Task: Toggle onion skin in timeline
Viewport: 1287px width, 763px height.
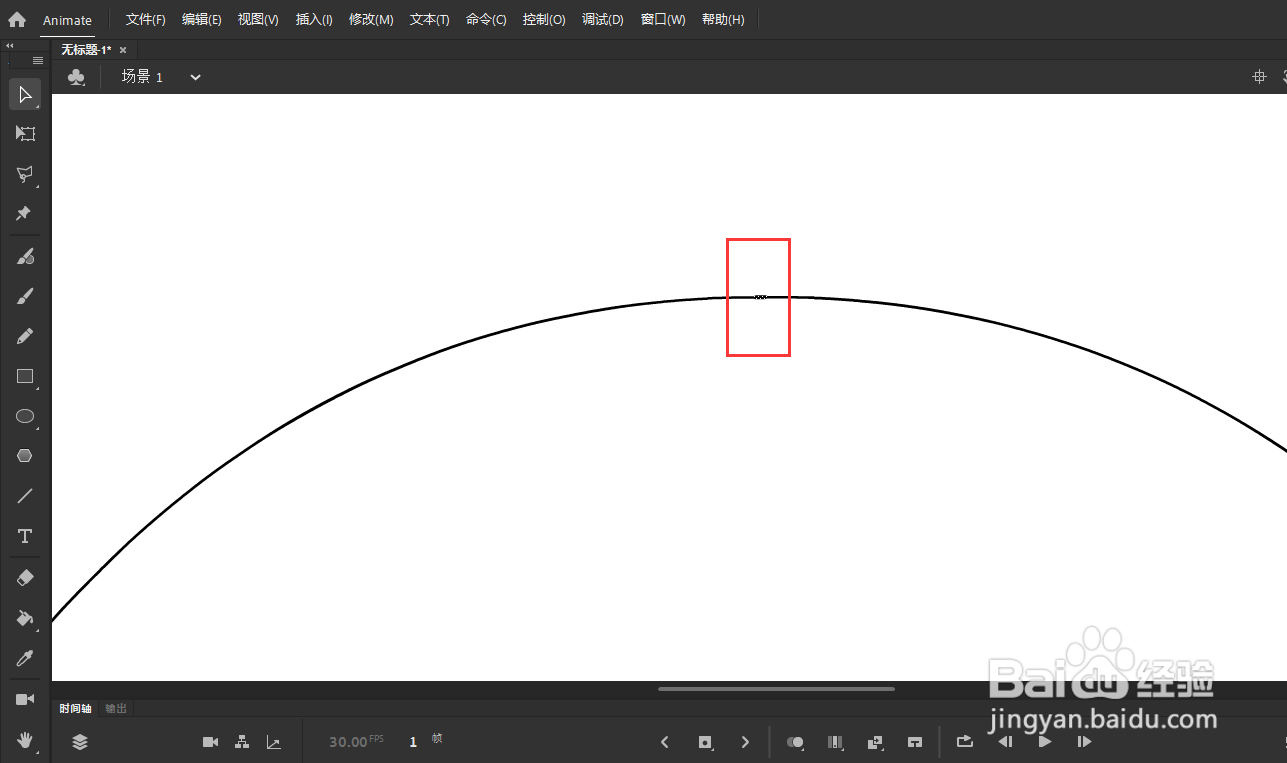Action: (796, 742)
